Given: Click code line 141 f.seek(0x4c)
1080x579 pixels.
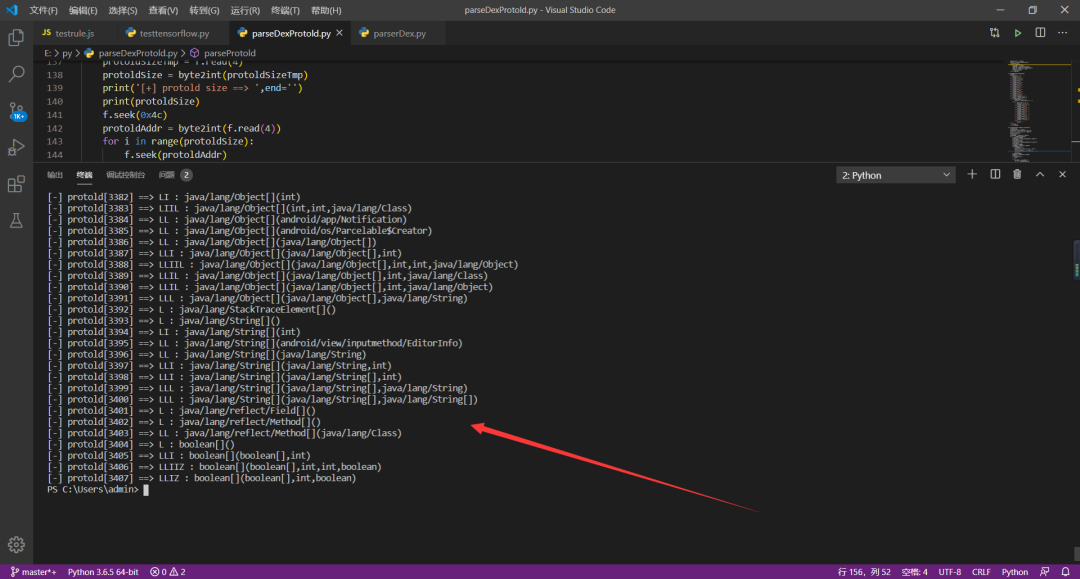Looking at the screenshot, I should click(x=135, y=115).
